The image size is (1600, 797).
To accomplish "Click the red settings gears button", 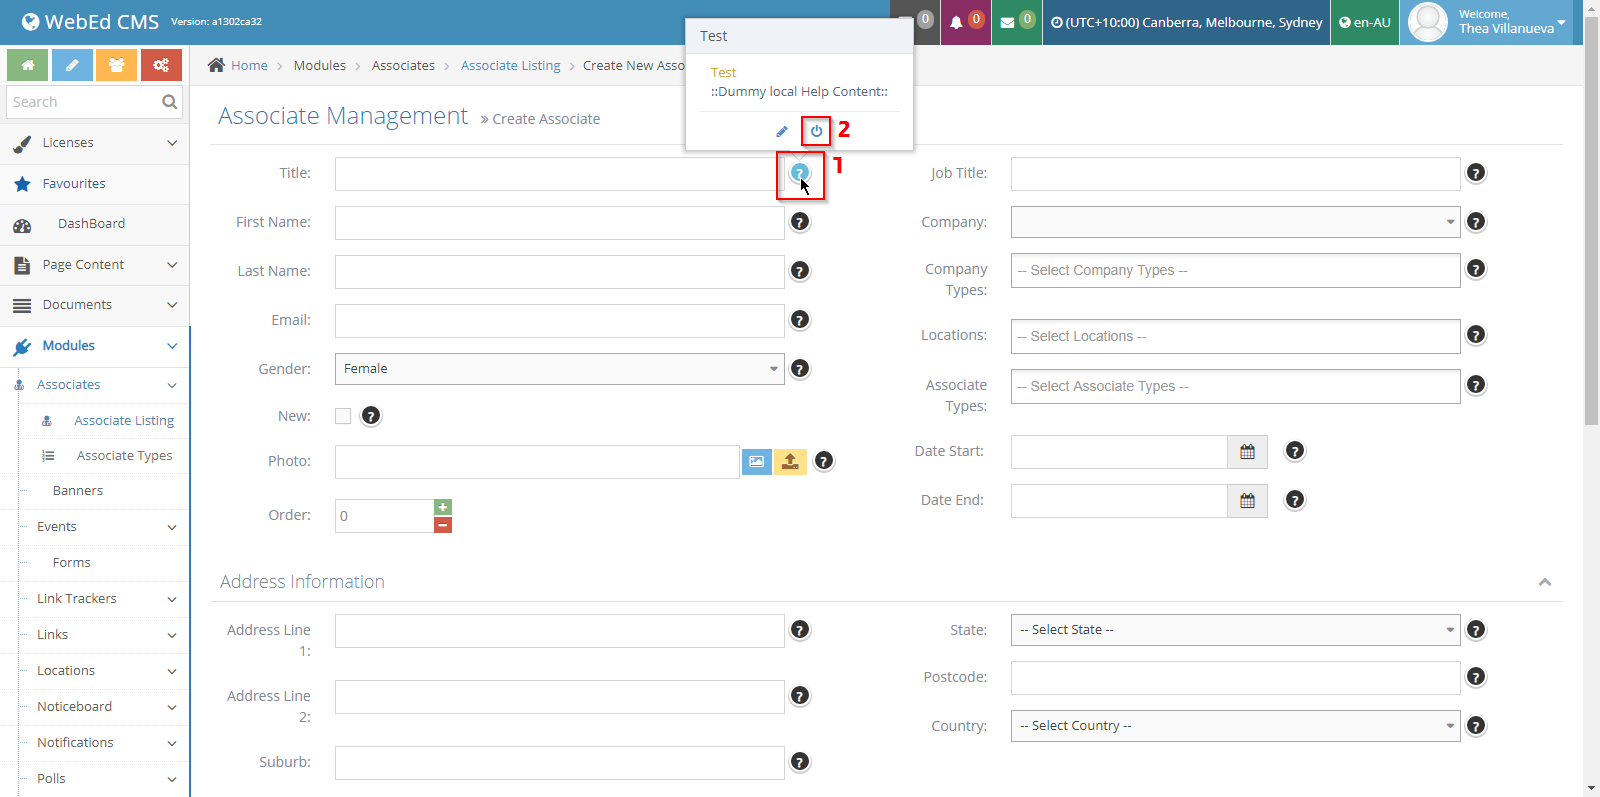I will 161,65.
